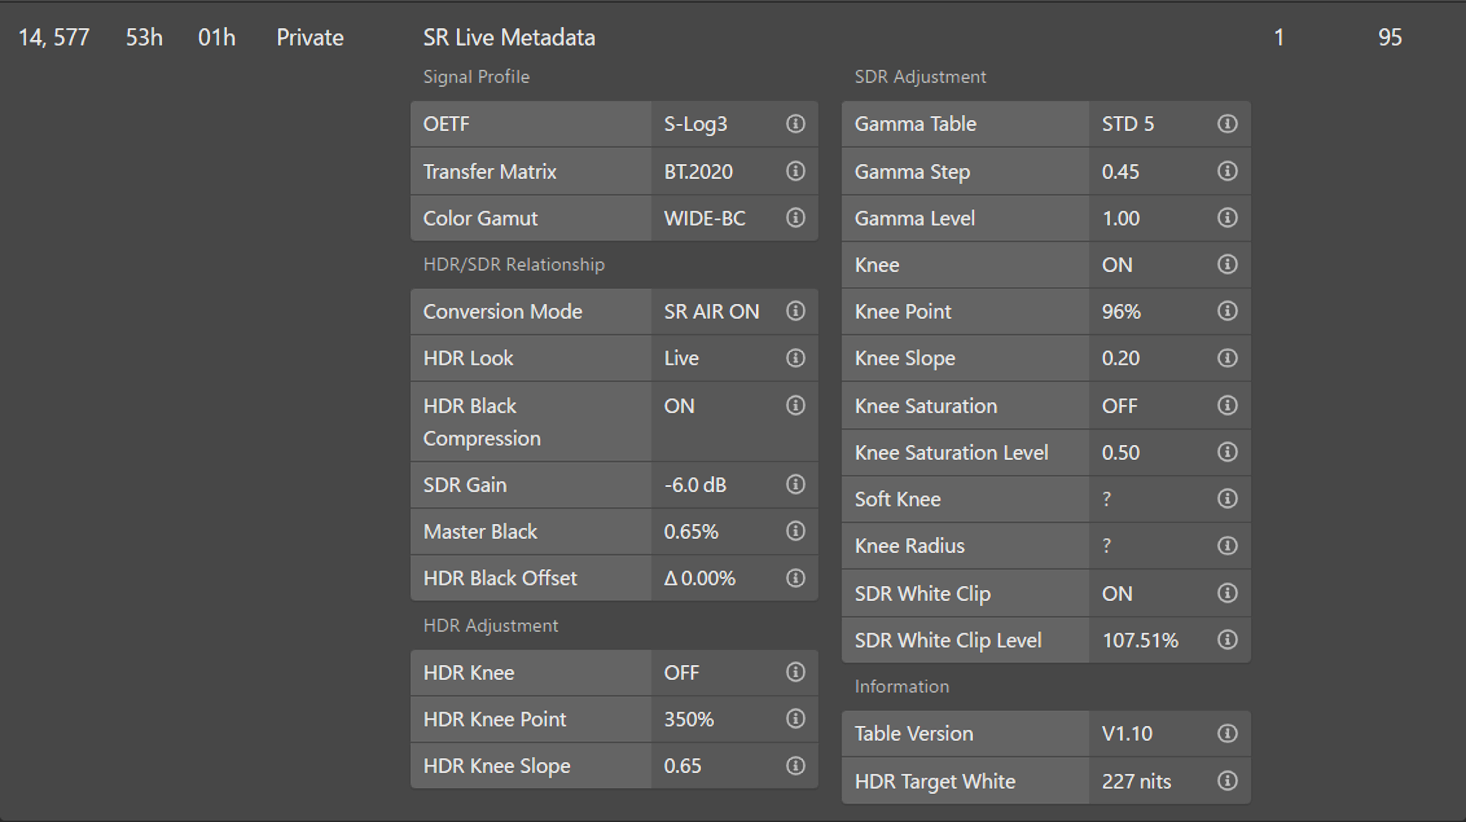Show Knee Saturation Level info icon
Screen dimensions: 1466x822
1227,452
